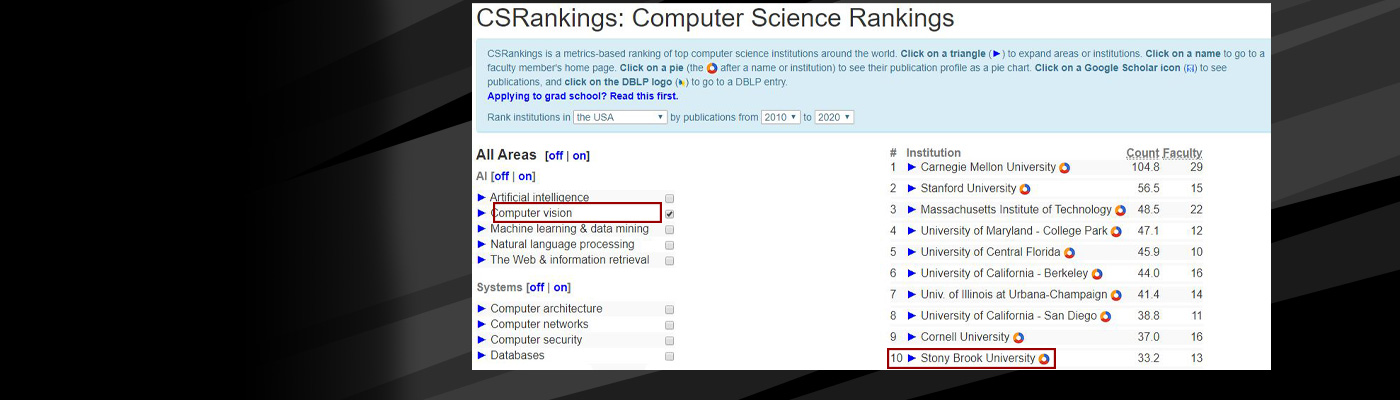Screen dimensions: 1400x400
Task: Check the Databases checkbox
Action: [670, 356]
